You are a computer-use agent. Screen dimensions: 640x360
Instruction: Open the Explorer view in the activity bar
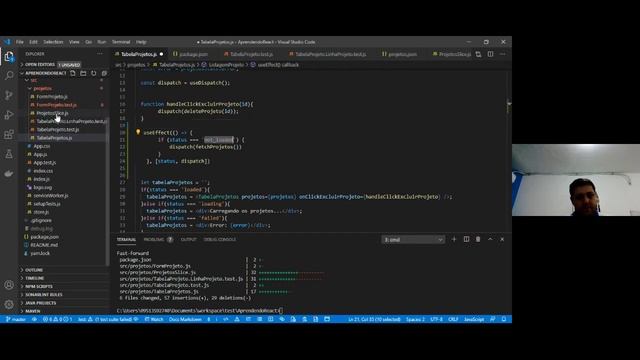9,57
